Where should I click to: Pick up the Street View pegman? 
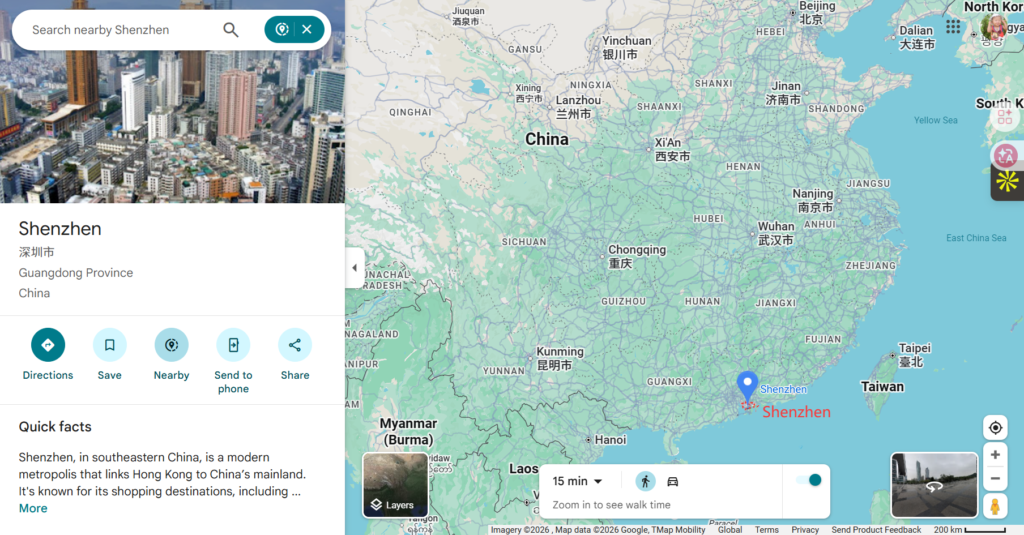995,506
